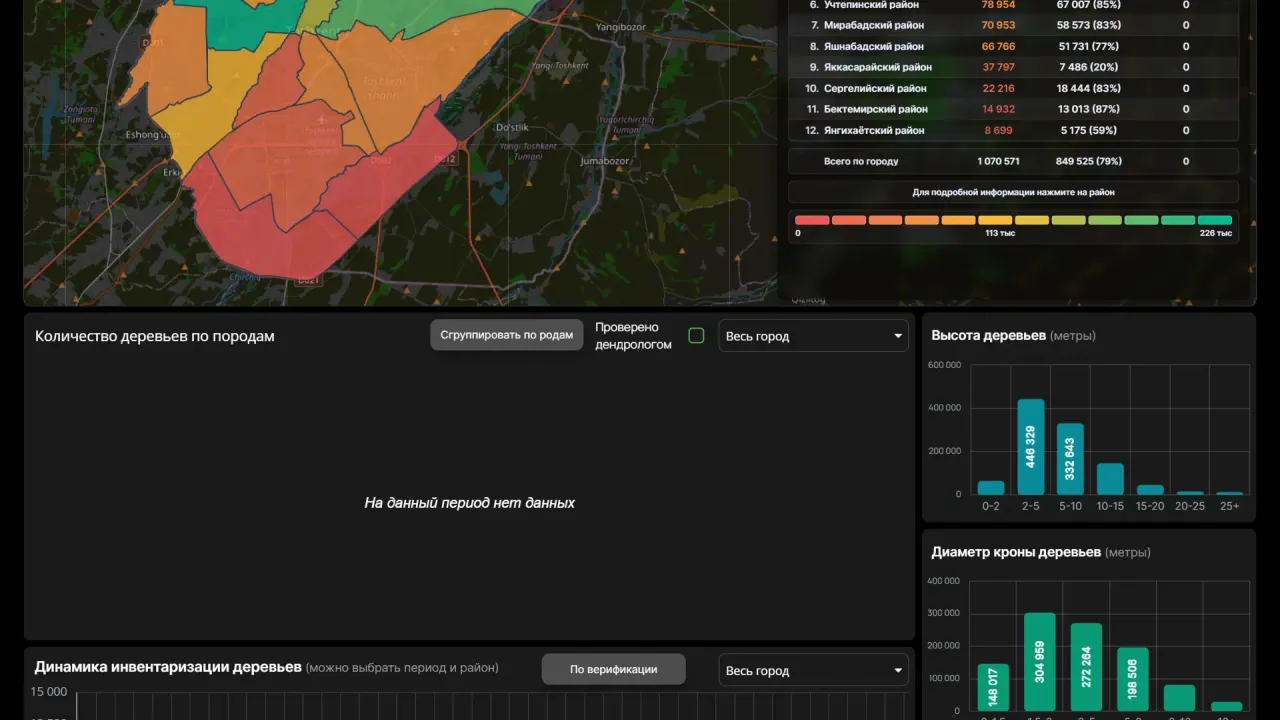Select 'Яшнабадский район' table row

1013,46
